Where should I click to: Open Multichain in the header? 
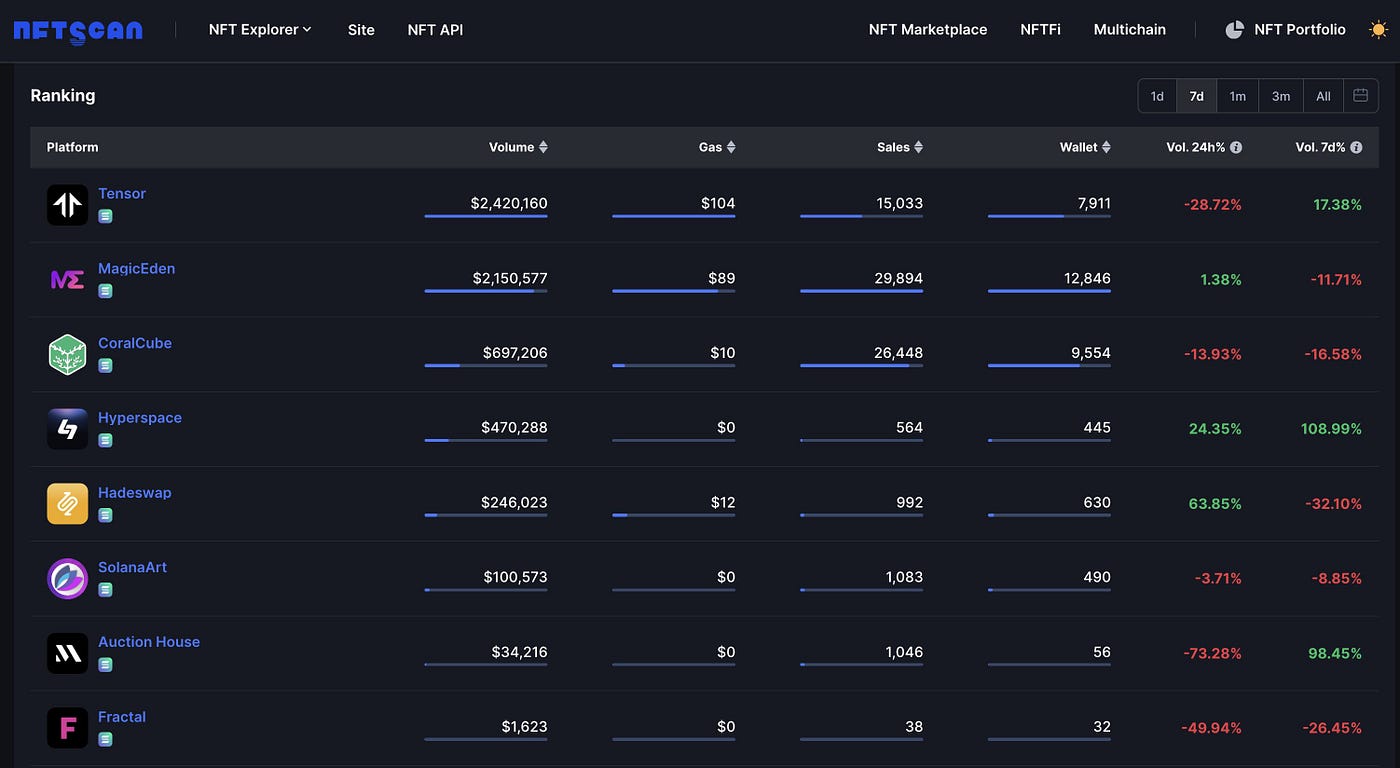(x=1130, y=30)
